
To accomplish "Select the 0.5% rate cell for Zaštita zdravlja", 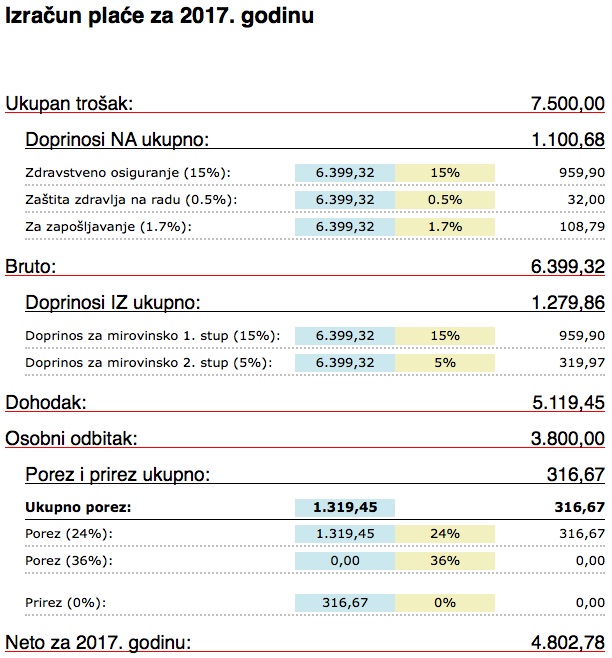I will point(445,199).
